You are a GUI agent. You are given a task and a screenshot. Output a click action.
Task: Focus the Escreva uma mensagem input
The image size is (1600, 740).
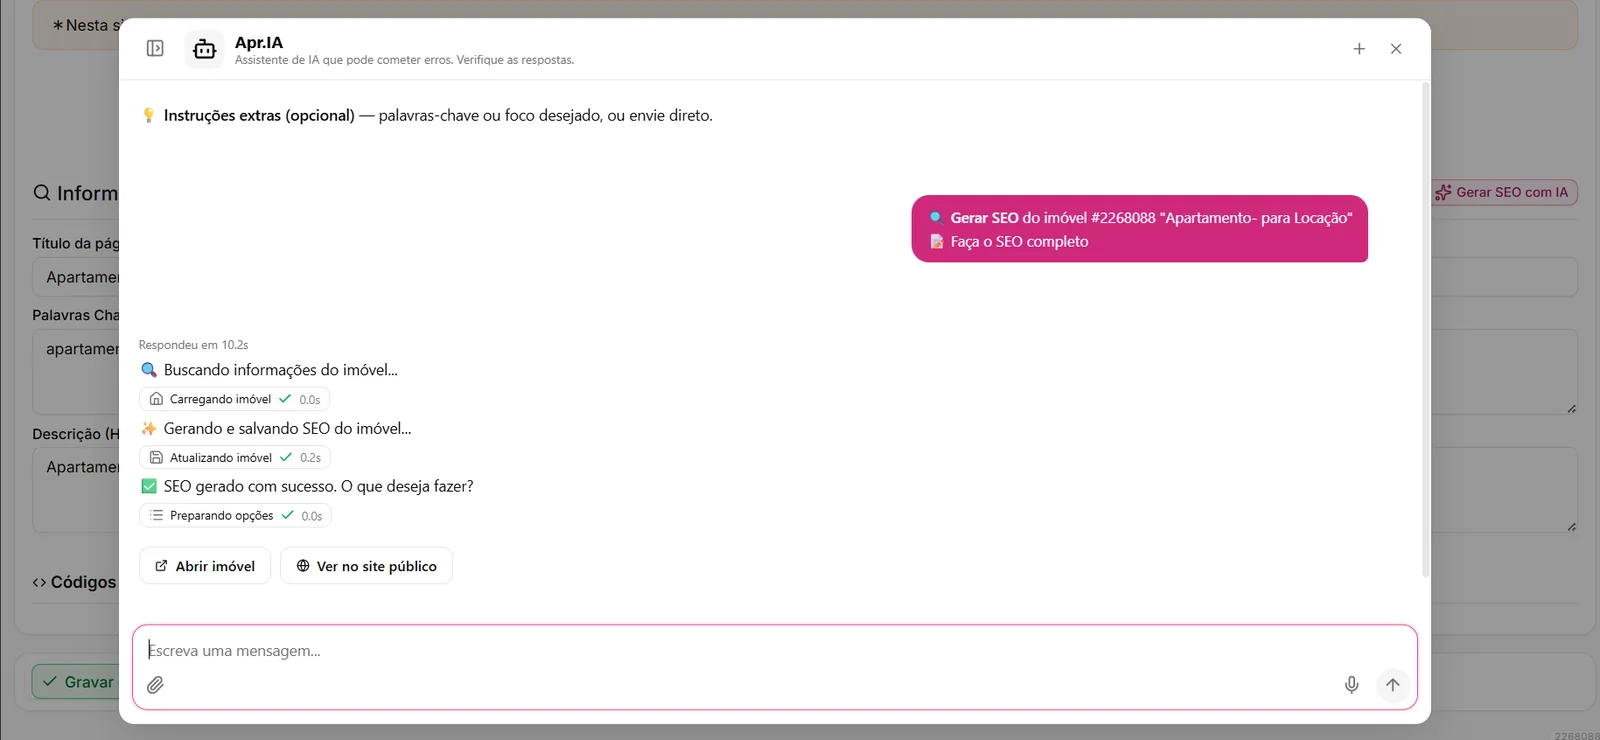pos(774,650)
